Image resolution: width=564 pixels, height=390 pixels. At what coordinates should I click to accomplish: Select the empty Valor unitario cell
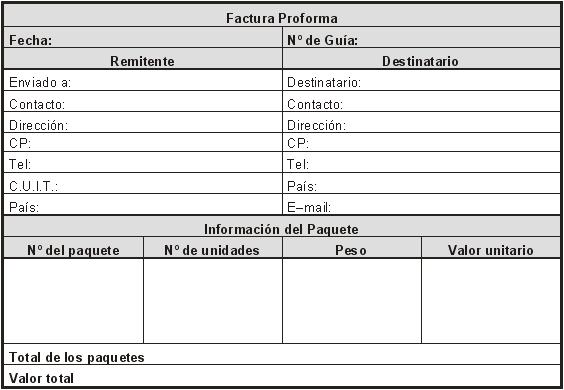(491, 301)
